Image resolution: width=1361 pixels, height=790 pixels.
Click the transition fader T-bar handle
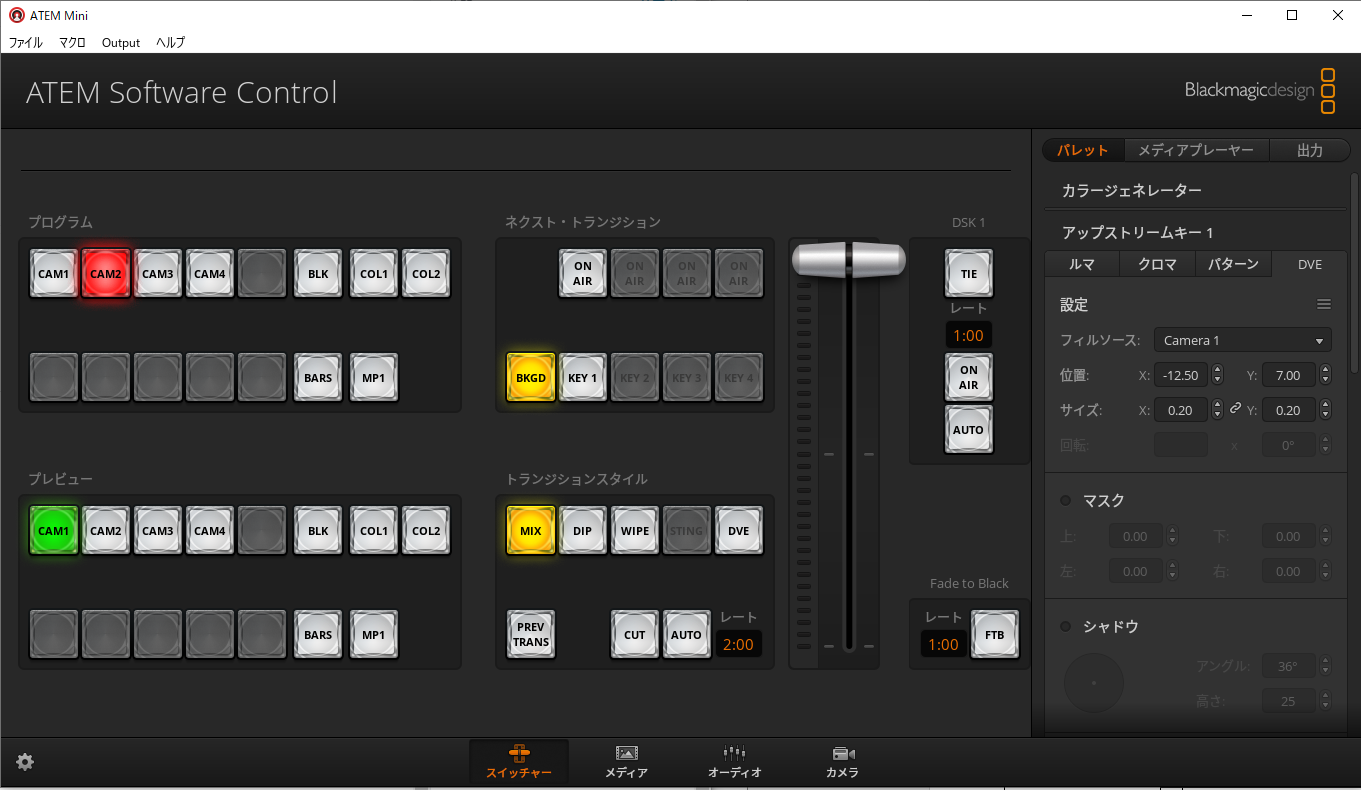(849, 260)
